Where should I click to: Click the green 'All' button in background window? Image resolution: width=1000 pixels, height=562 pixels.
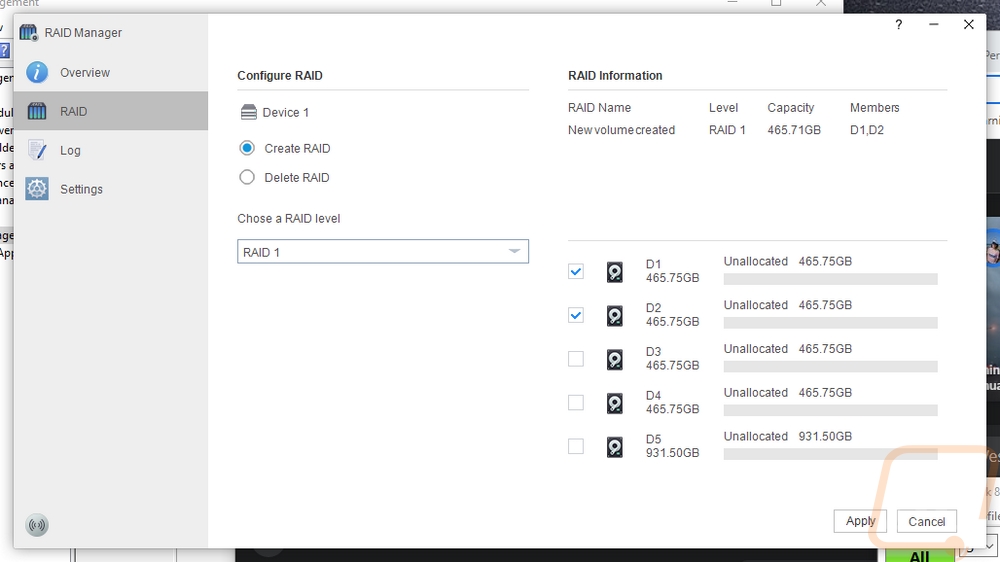(x=919, y=556)
